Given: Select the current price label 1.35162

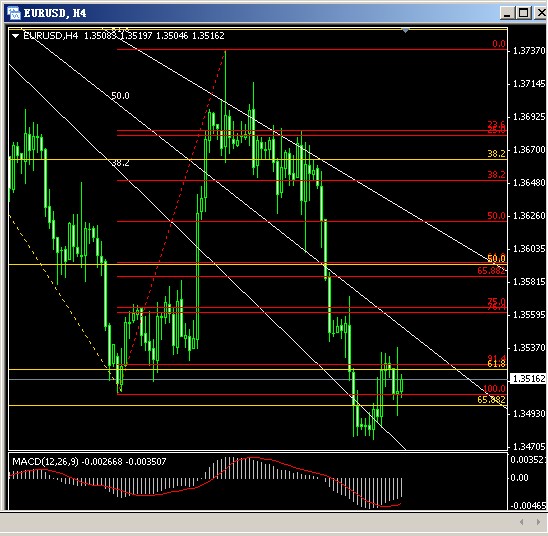Looking at the screenshot, I should coord(528,379).
